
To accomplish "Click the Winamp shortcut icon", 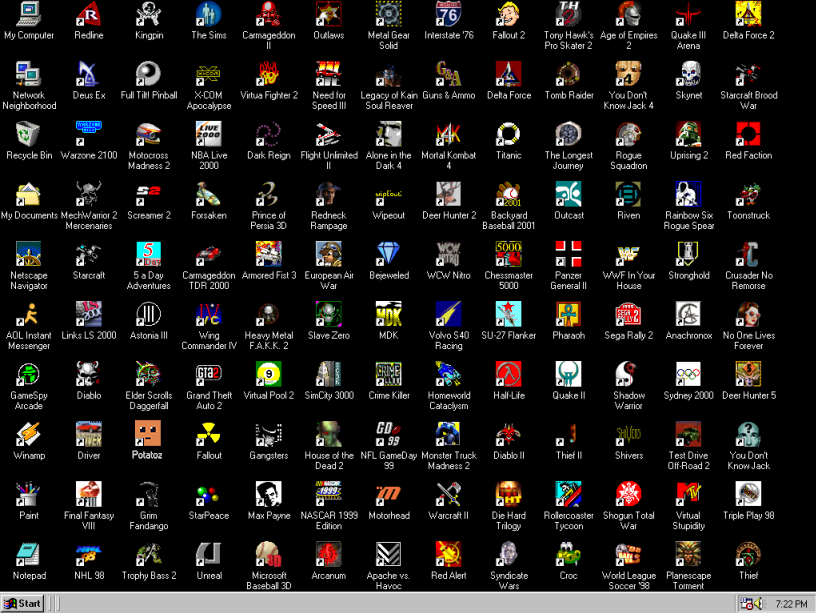I will click(x=29, y=435).
